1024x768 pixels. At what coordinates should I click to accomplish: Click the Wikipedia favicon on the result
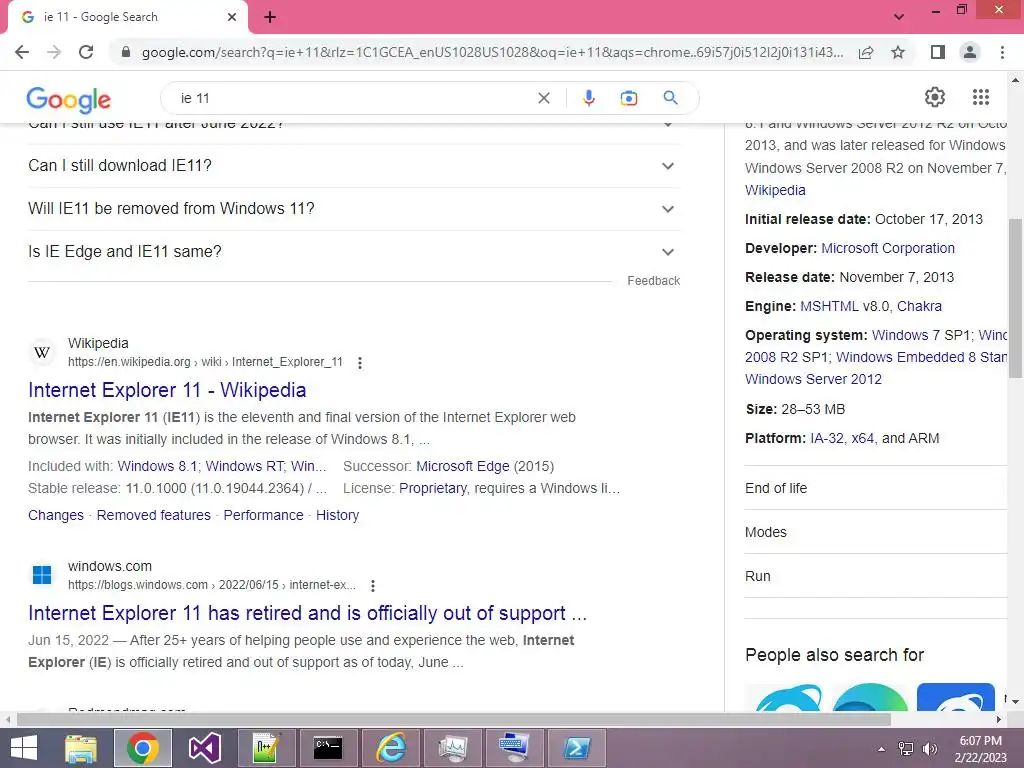[42, 353]
